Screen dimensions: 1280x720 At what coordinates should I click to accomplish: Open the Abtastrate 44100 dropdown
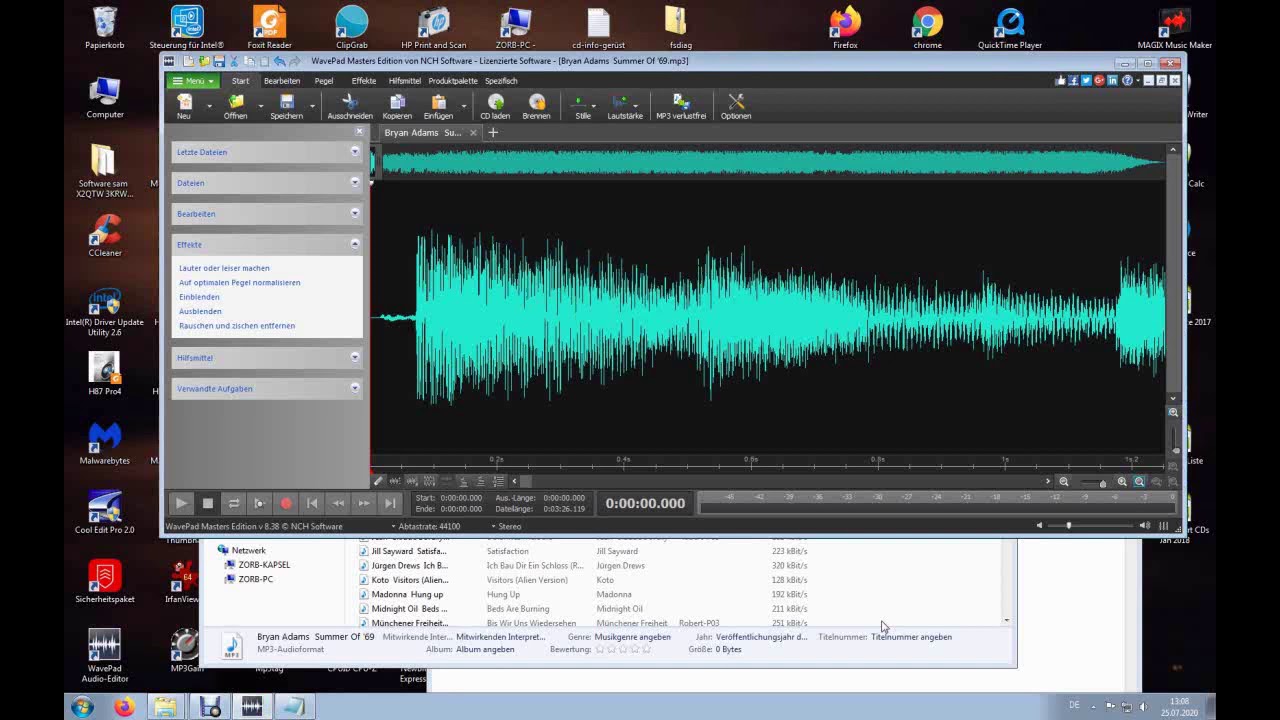(426, 526)
